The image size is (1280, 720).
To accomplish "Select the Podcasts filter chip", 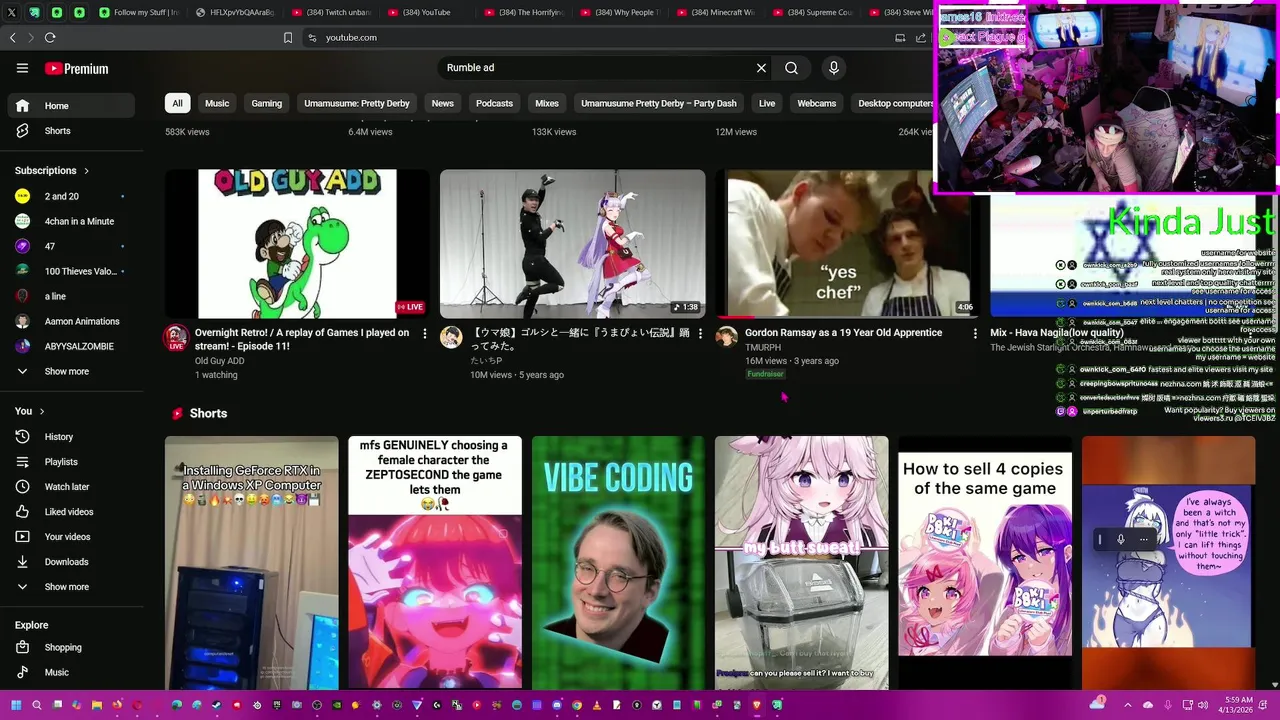I will click(x=494, y=104).
